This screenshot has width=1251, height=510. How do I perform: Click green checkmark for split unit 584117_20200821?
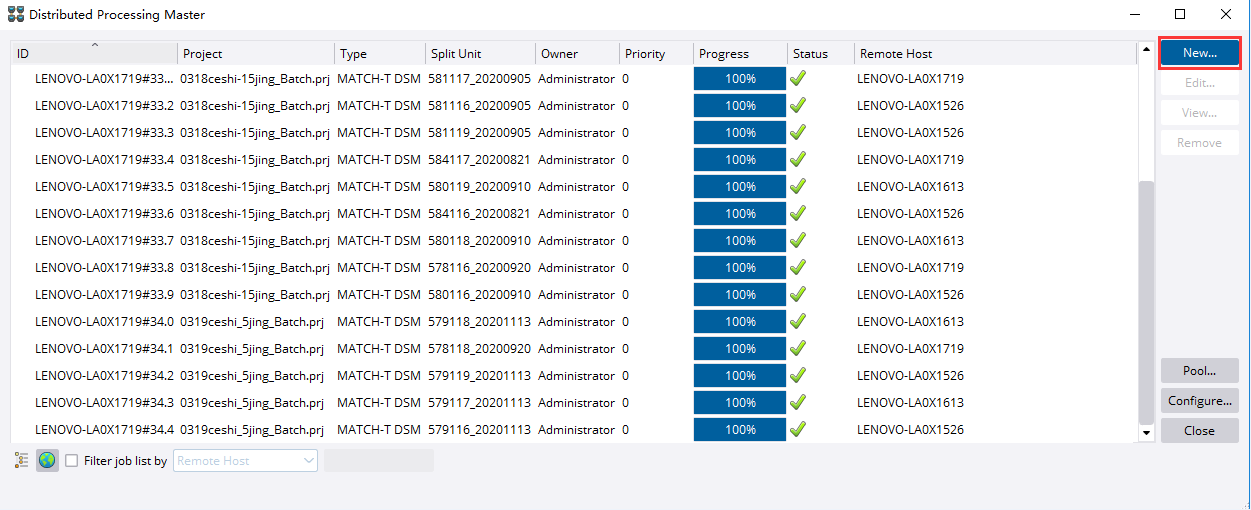coord(798,159)
